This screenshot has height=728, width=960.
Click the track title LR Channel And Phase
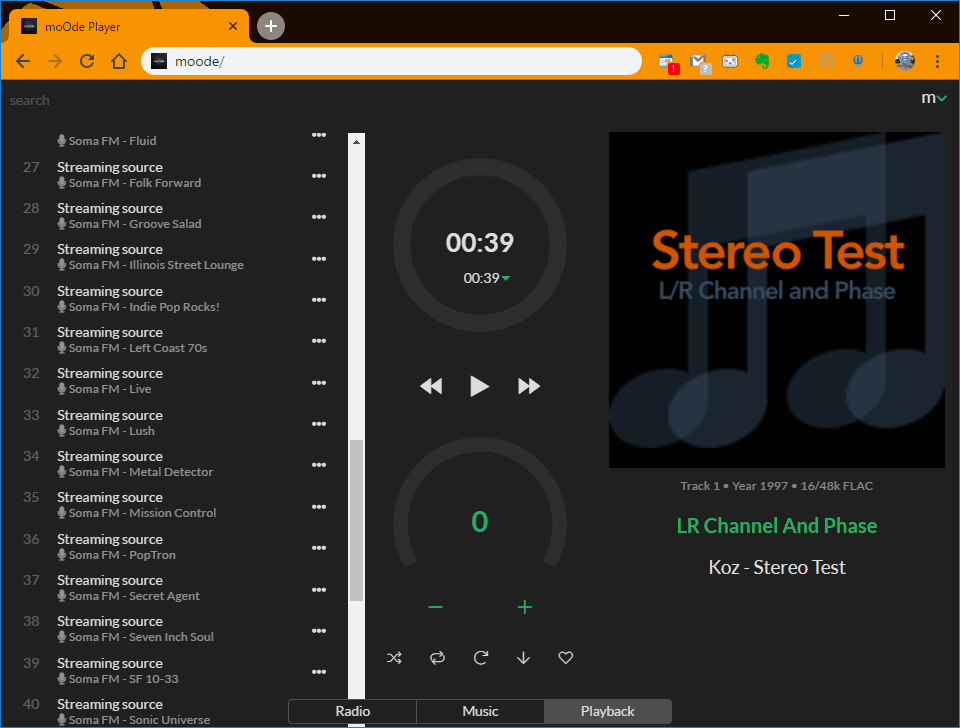(x=776, y=525)
